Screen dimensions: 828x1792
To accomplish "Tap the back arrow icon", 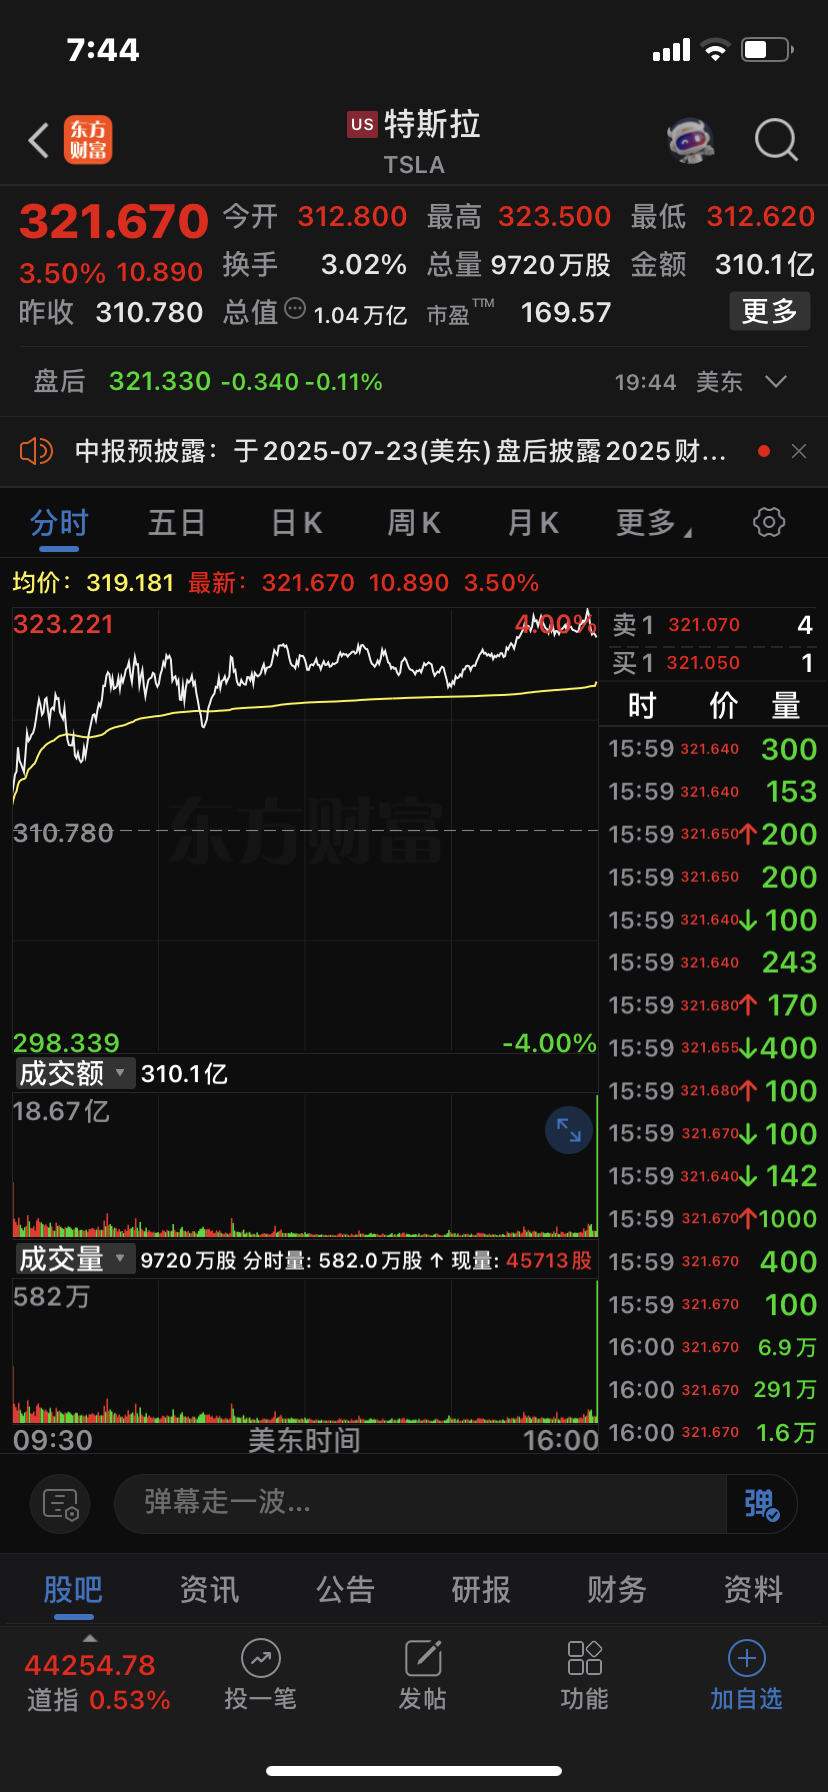I will pos(39,141).
